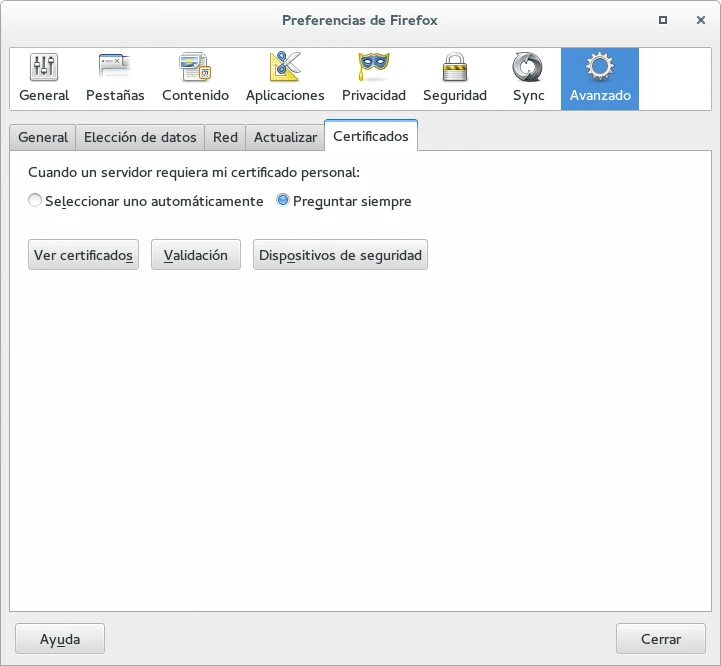This screenshot has width=721, height=666.
Task: Switch to the Seguridad padlock section
Action: [454, 78]
